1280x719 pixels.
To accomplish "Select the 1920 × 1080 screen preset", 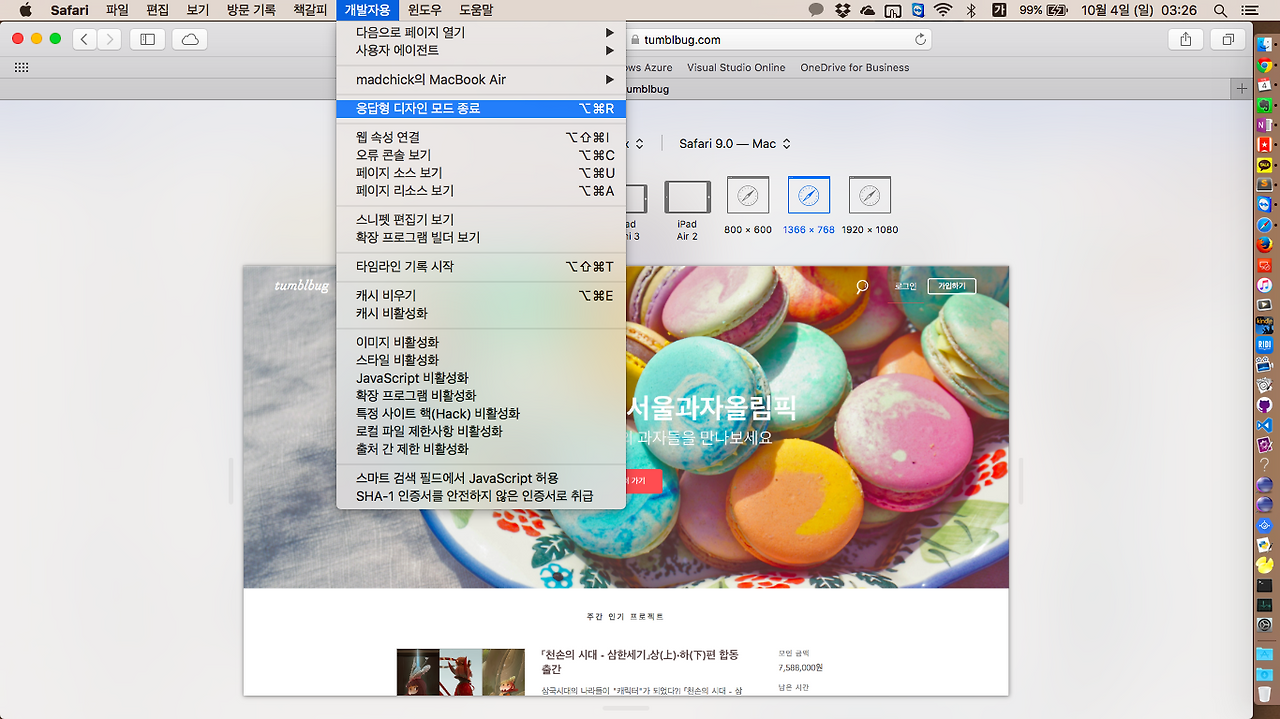I will click(x=869, y=206).
